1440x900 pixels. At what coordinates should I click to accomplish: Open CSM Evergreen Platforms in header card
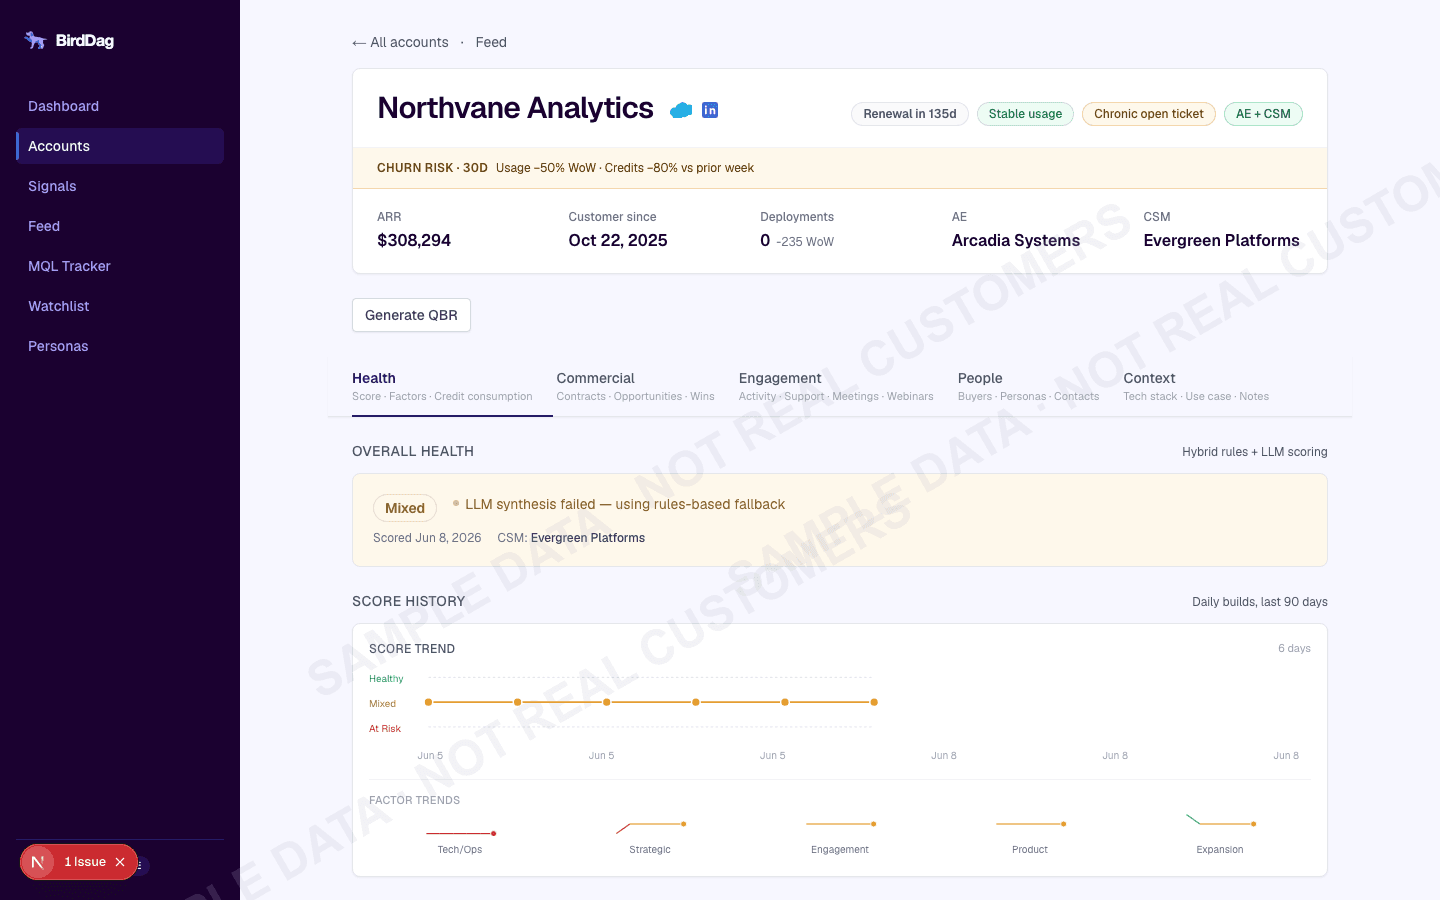pyautogui.click(x=1221, y=240)
